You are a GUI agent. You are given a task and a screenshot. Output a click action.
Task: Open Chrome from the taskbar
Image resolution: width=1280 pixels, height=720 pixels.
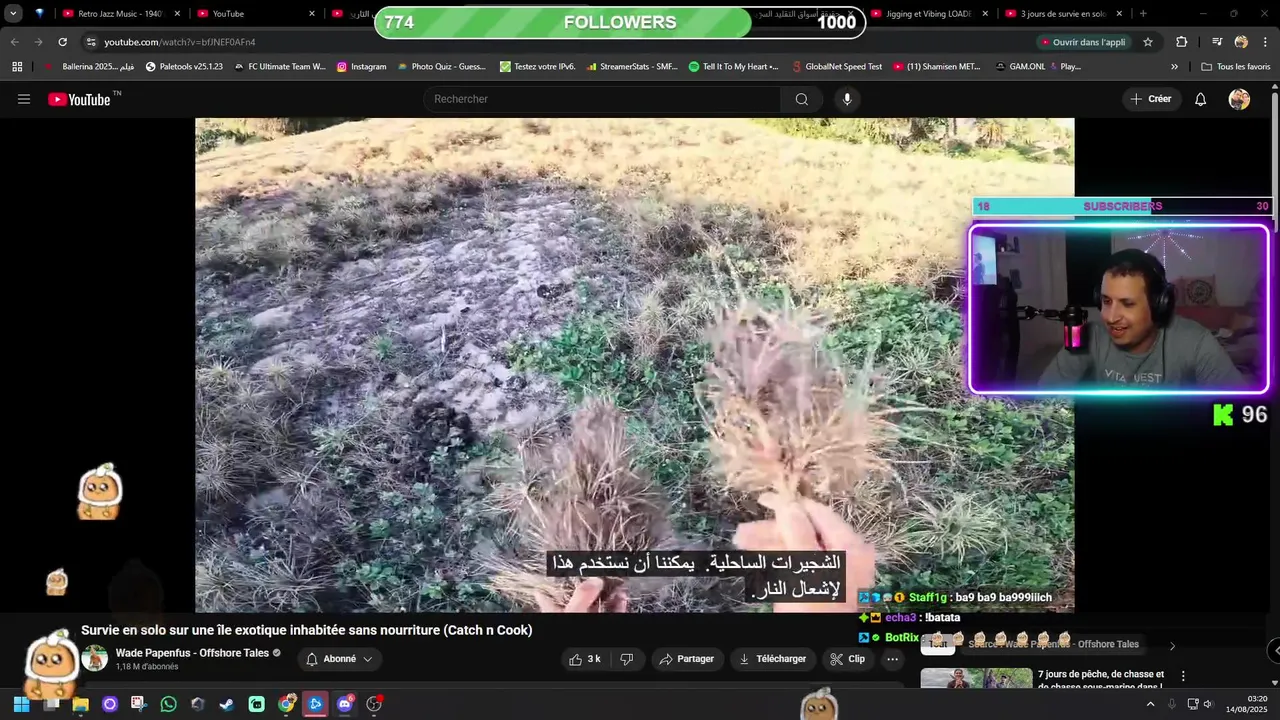click(287, 704)
